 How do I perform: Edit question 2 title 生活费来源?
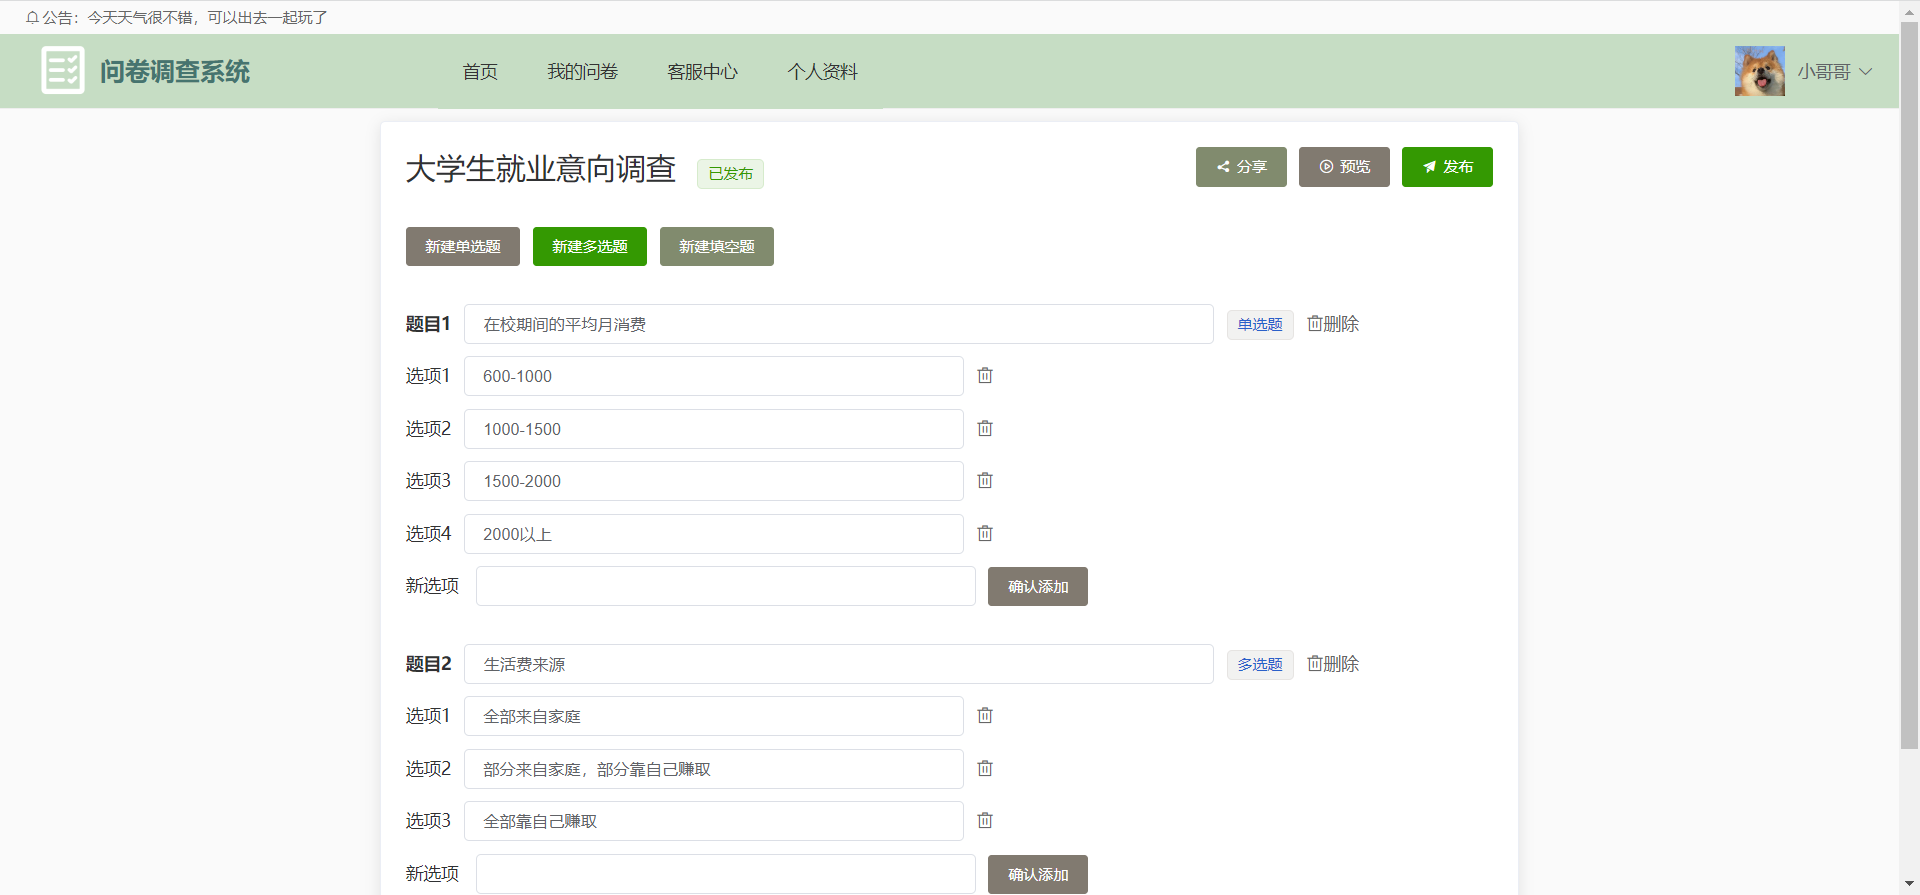[839, 664]
